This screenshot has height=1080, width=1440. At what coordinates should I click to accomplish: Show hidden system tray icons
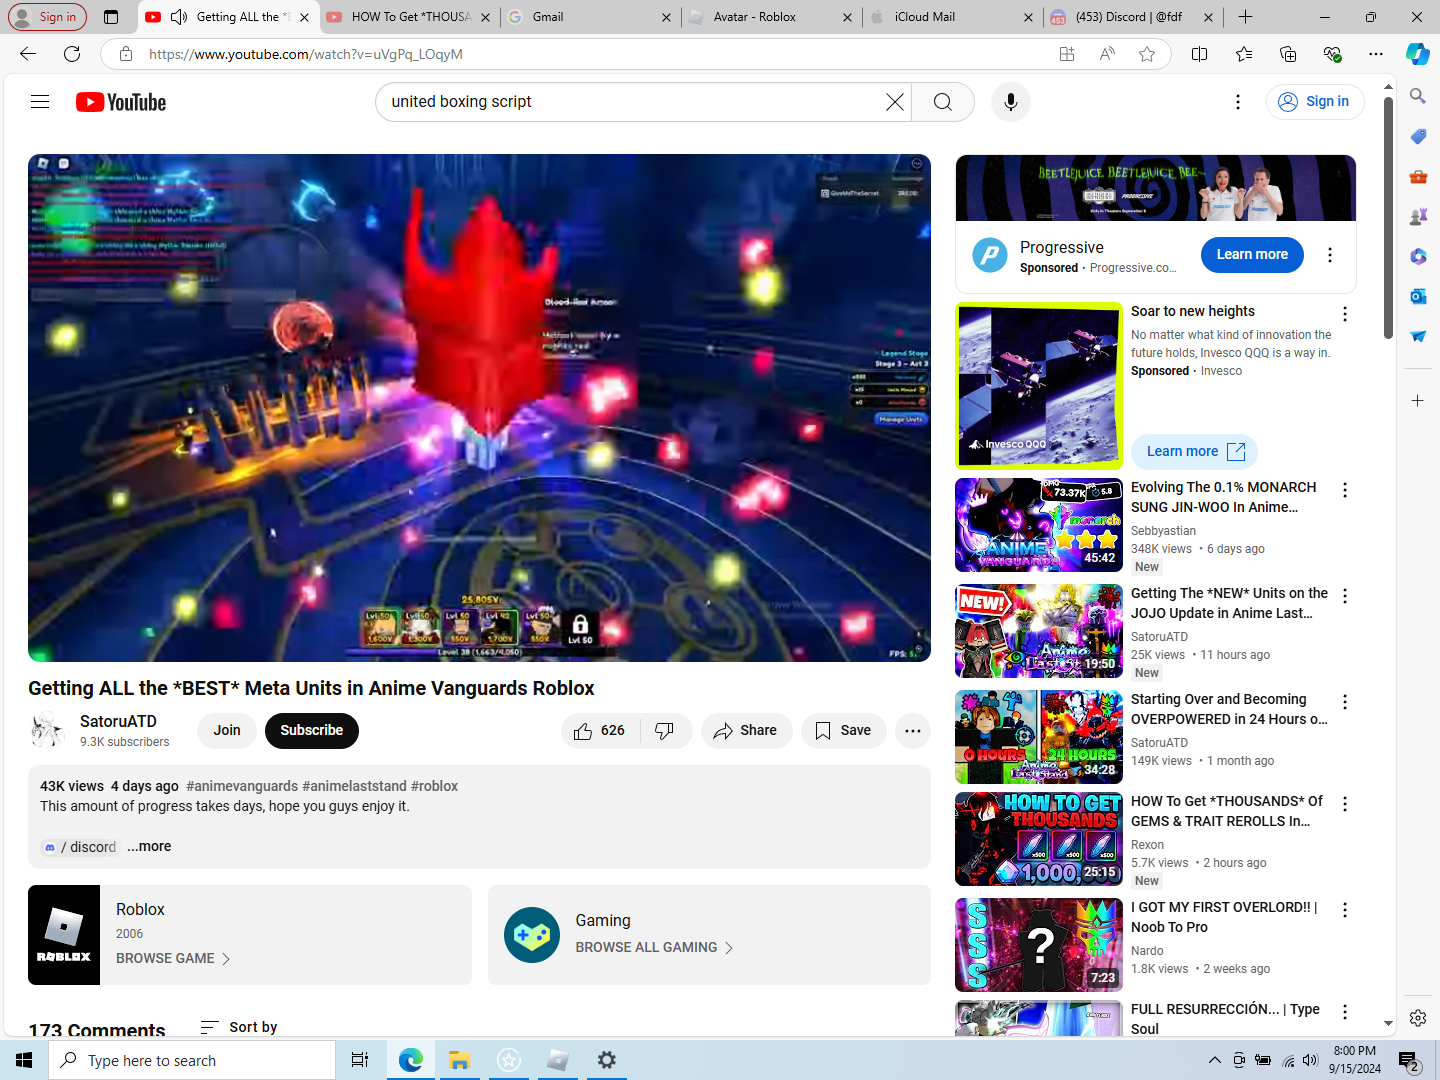[1214, 1060]
